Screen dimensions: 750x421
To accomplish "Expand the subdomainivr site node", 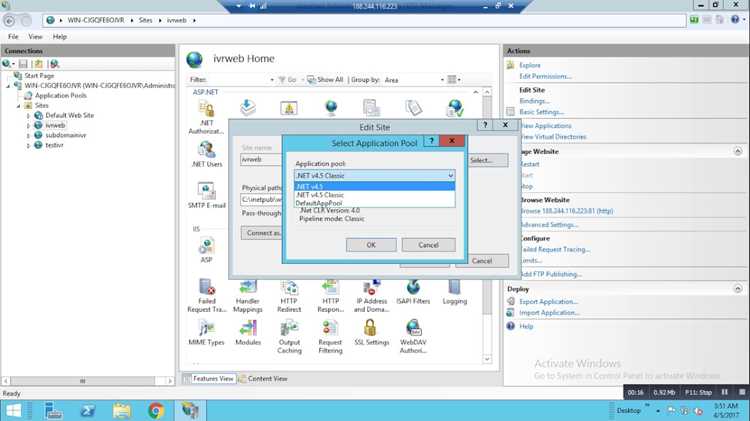I will 28,135.
